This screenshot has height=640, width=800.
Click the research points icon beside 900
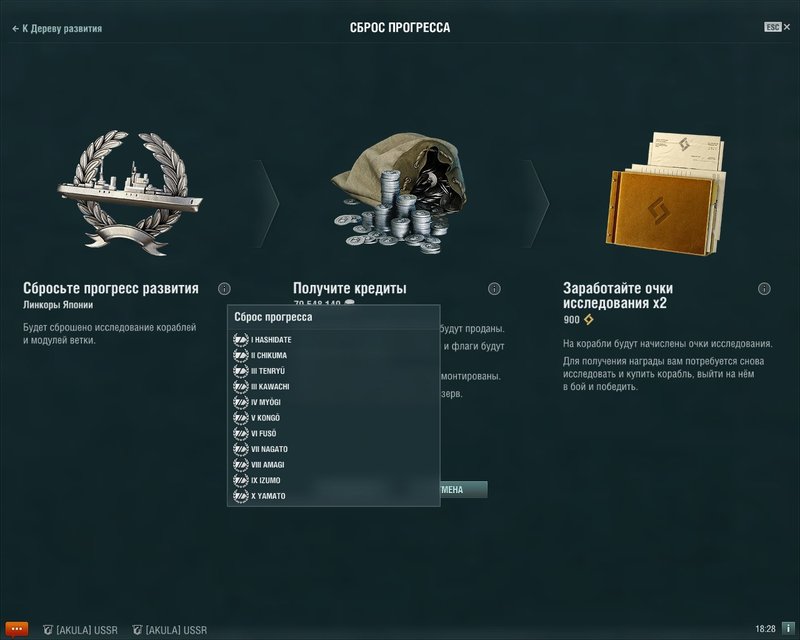click(x=589, y=320)
